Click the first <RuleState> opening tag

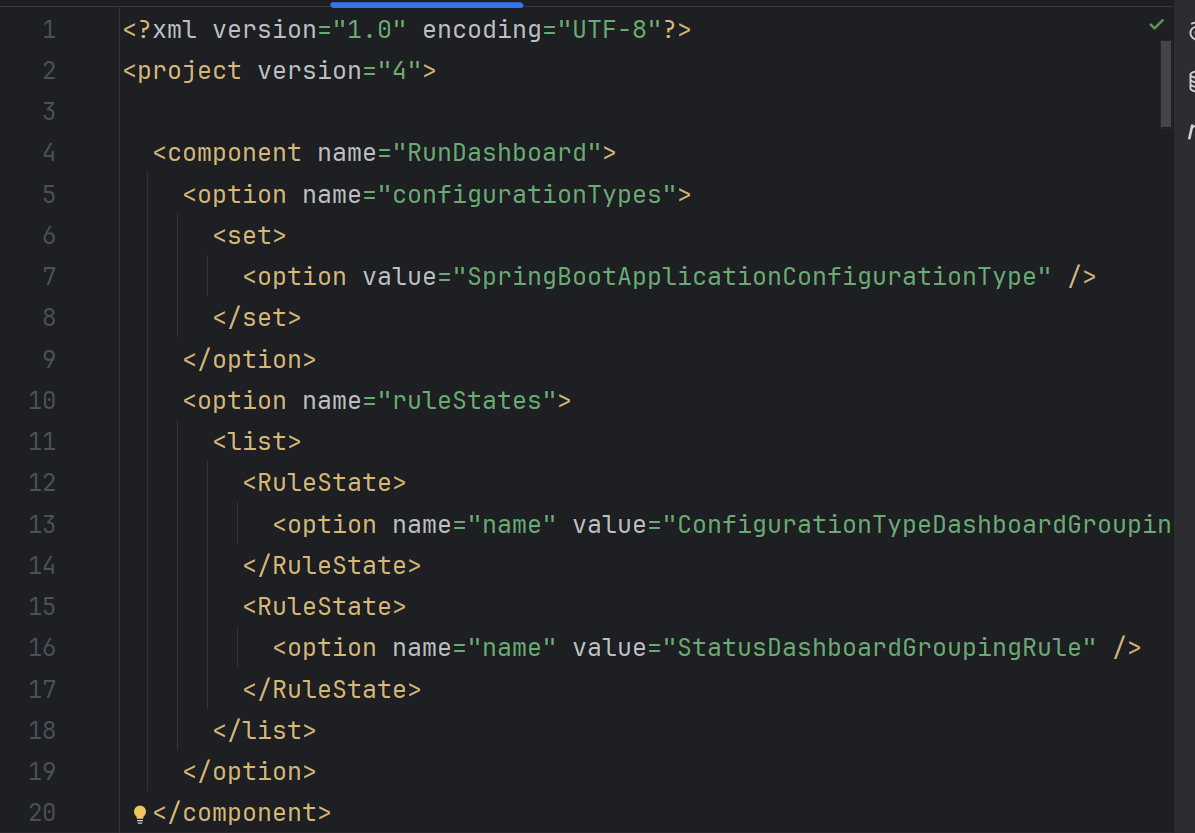click(324, 483)
